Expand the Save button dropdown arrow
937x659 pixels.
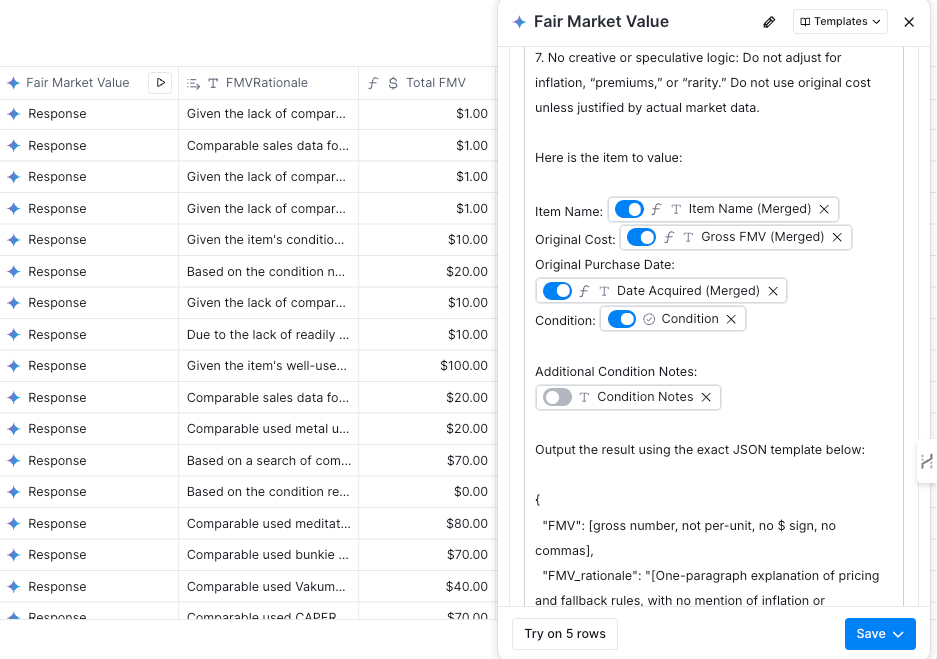[898, 634]
